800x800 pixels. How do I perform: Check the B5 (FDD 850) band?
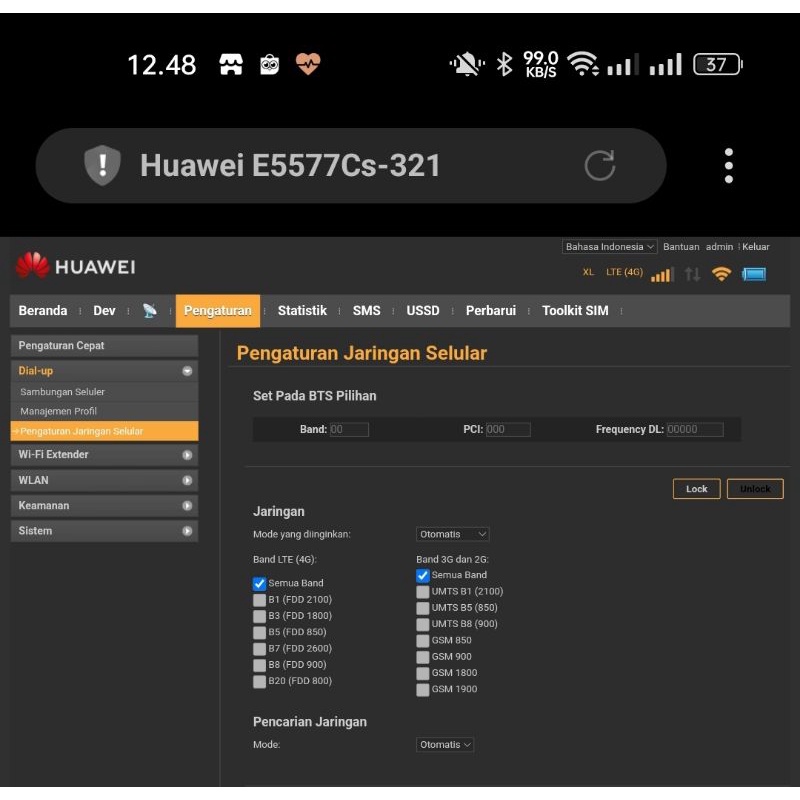point(259,632)
